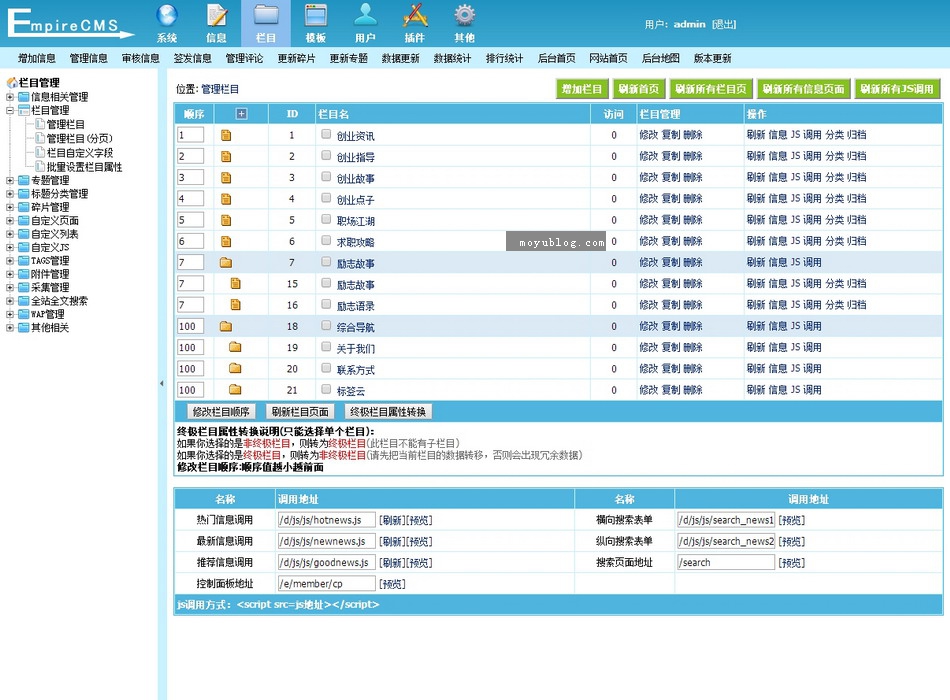This screenshot has width=950, height=700.
Task: Click the 热门信息调用 address field
Action: point(326,520)
